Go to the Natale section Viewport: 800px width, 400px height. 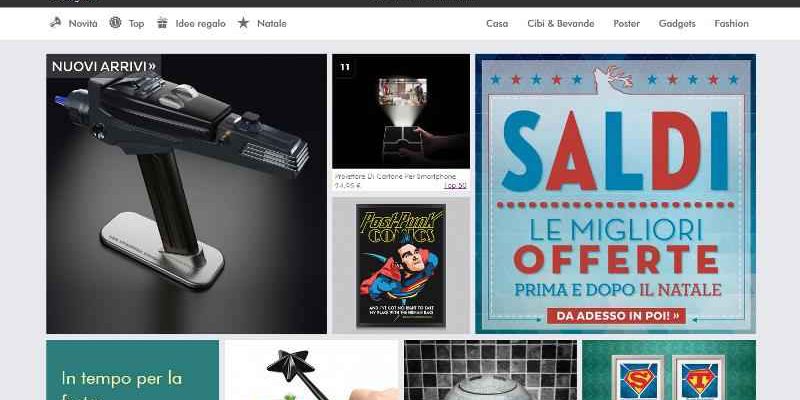[271, 23]
